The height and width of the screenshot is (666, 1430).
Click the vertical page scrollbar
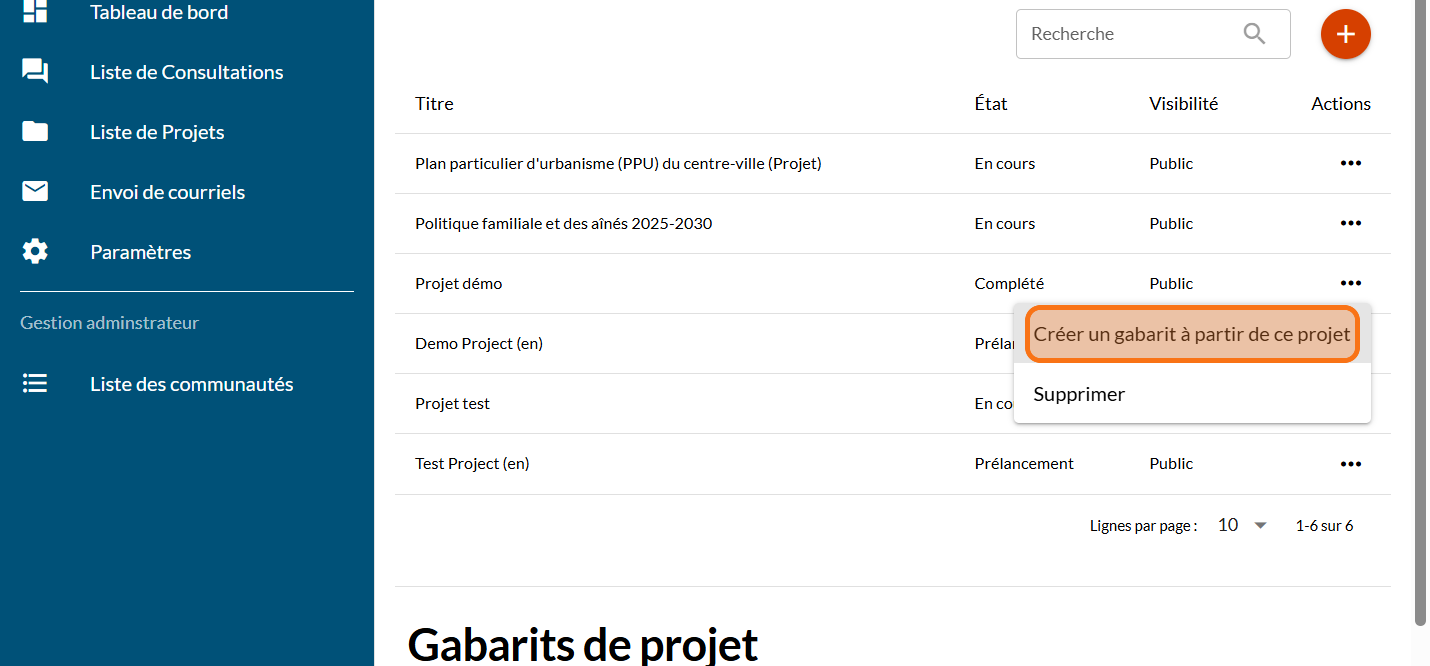pos(1421,300)
